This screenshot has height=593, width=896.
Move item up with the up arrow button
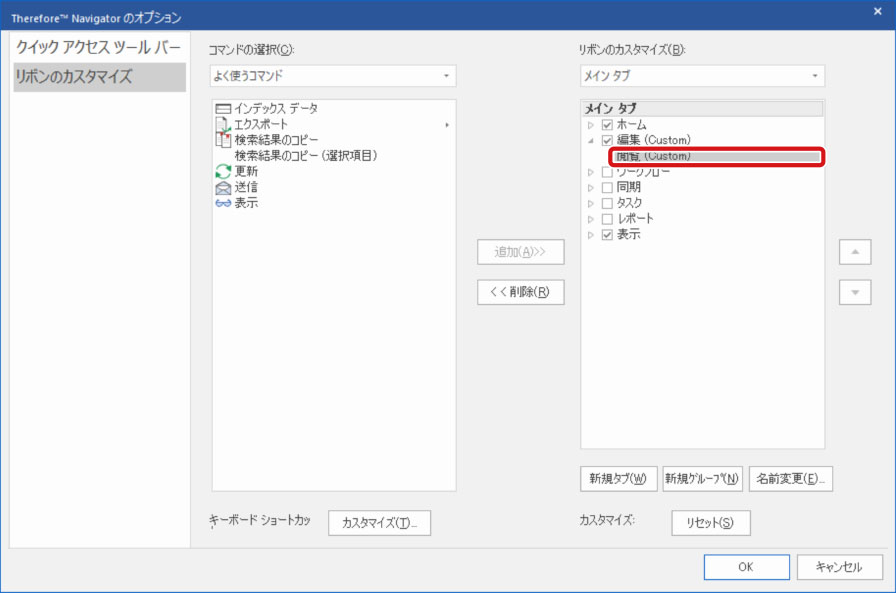854,252
